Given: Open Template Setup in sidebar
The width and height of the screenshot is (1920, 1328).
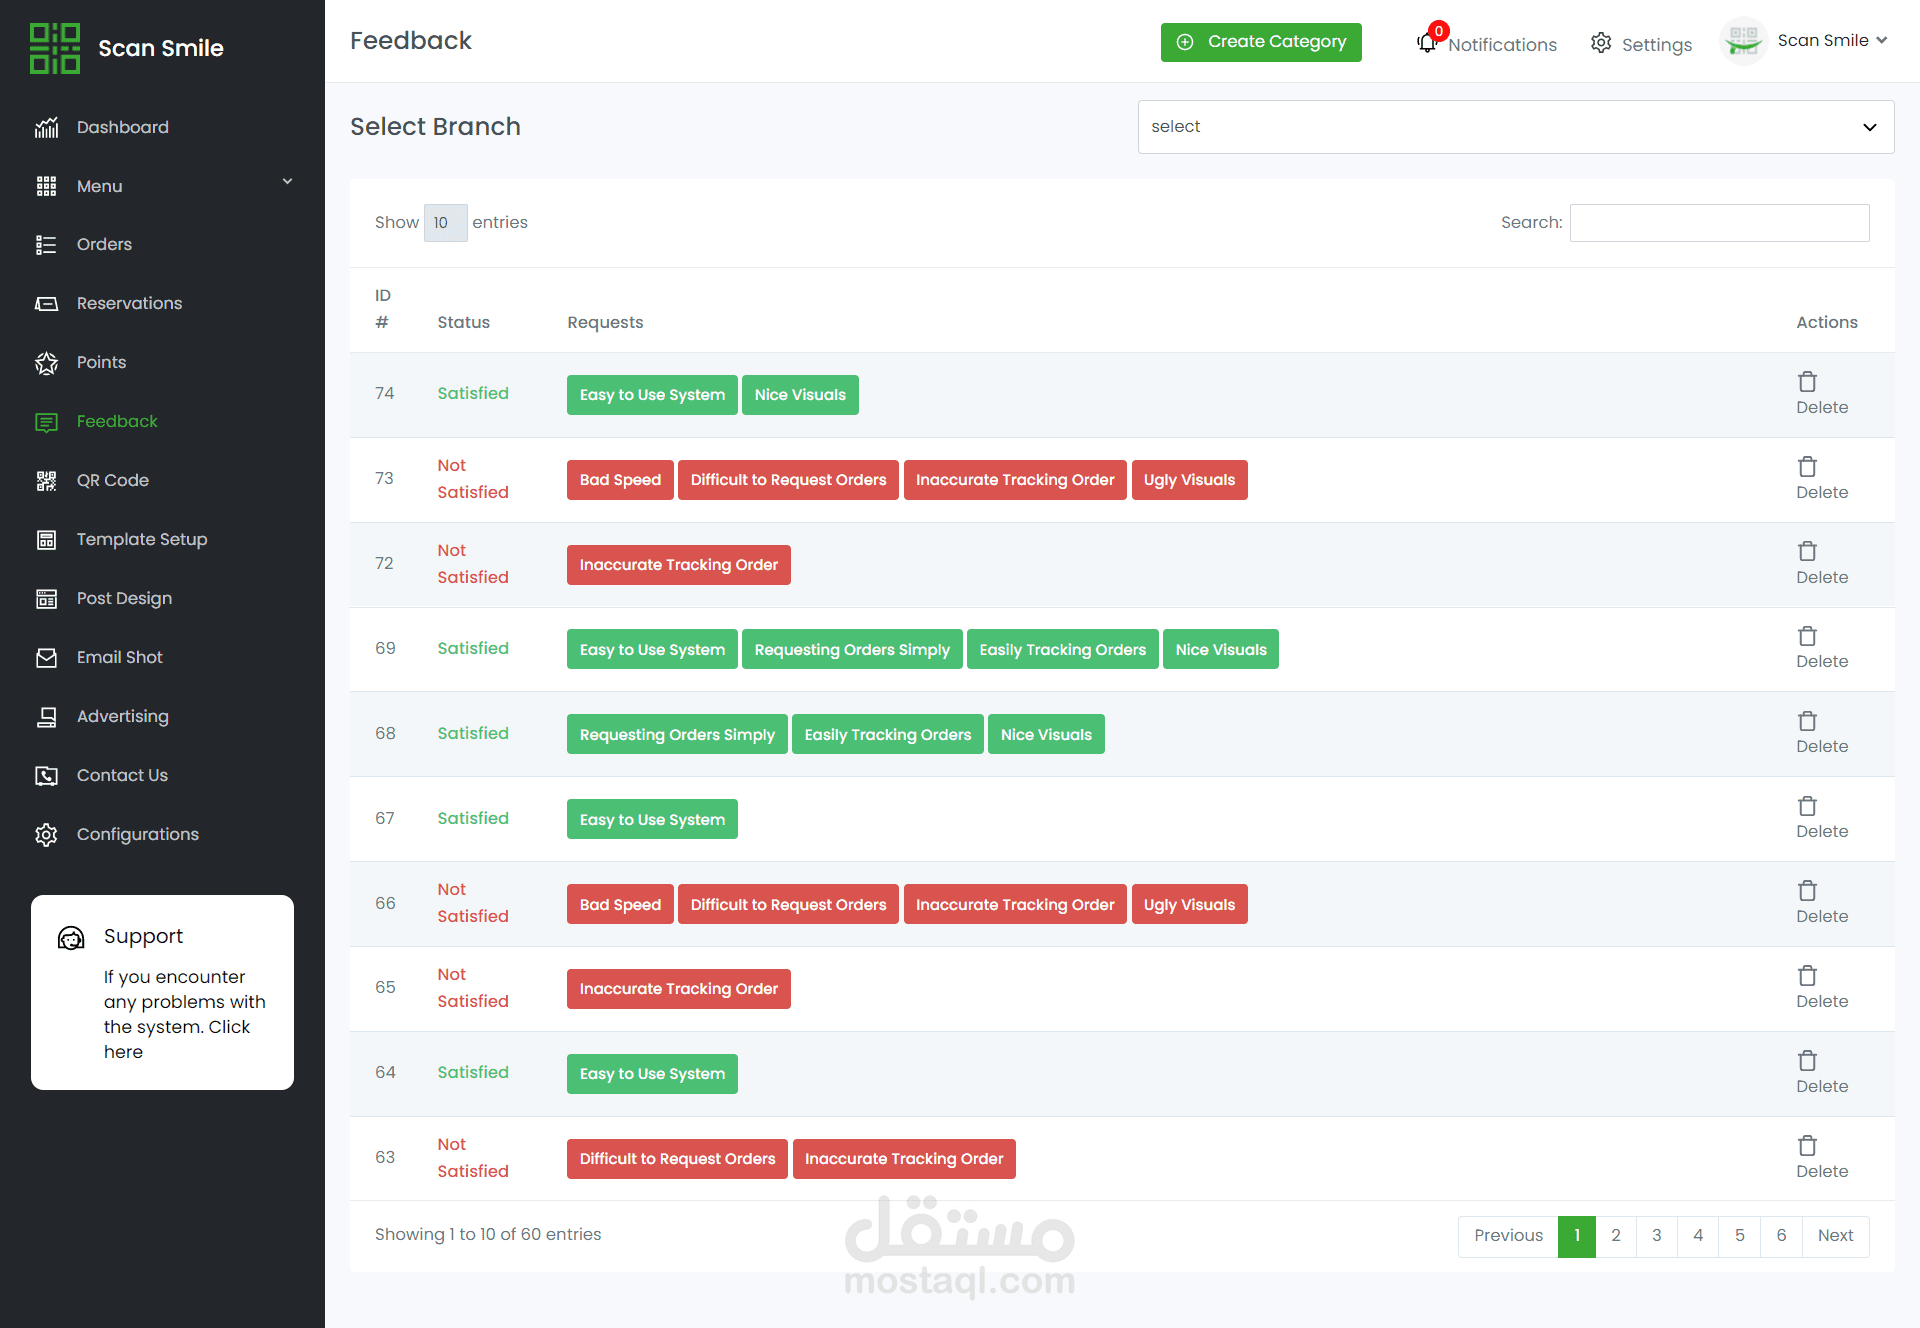Looking at the screenshot, I should (x=141, y=540).
